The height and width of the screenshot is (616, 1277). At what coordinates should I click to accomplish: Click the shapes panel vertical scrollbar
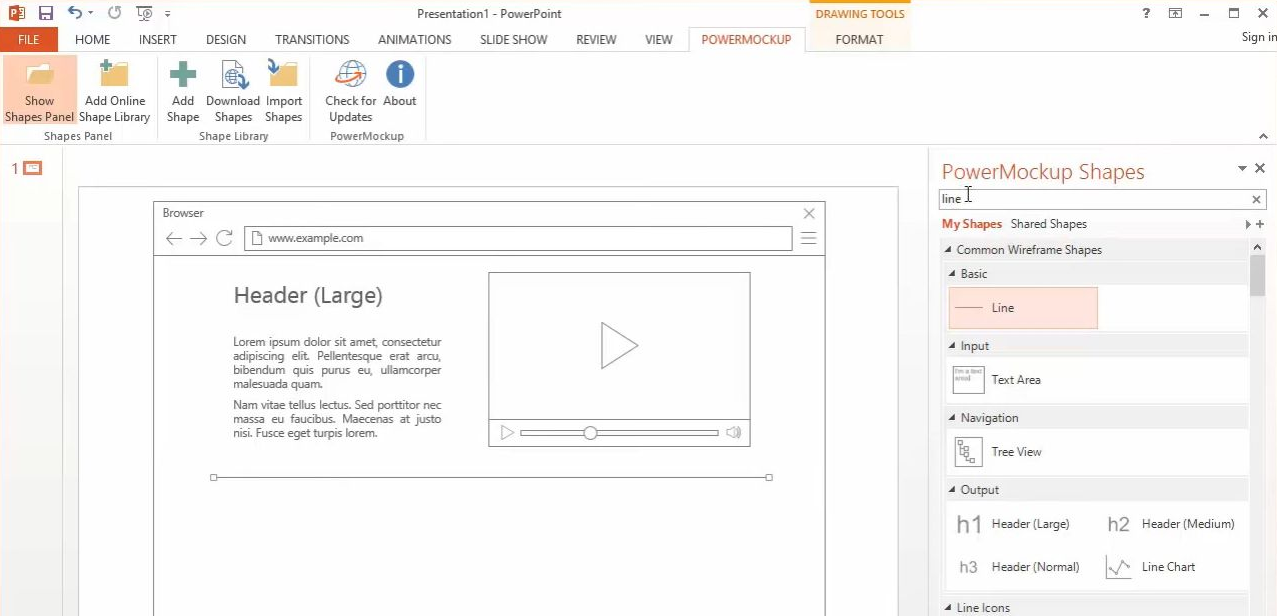[x=1258, y=276]
